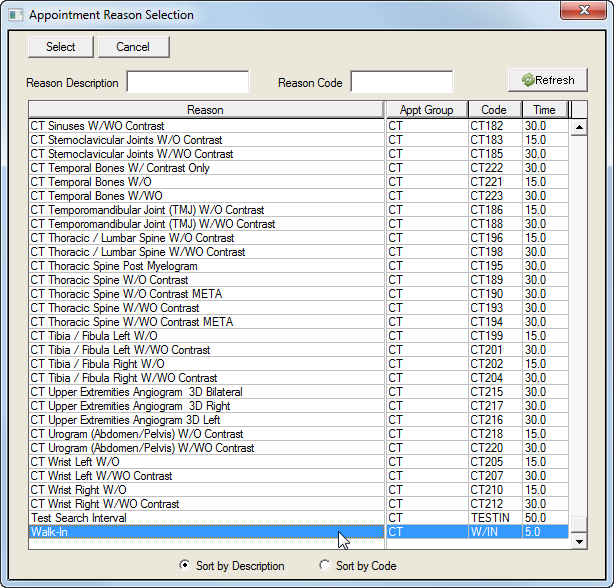This screenshot has width=614, height=588.
Task: Sort by the Reason column header
Action: coord(205,110)
